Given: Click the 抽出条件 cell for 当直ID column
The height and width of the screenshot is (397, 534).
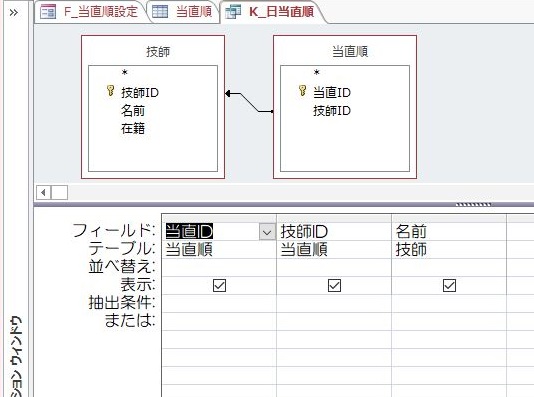Looking at the screenshot, I should (219, 303).
